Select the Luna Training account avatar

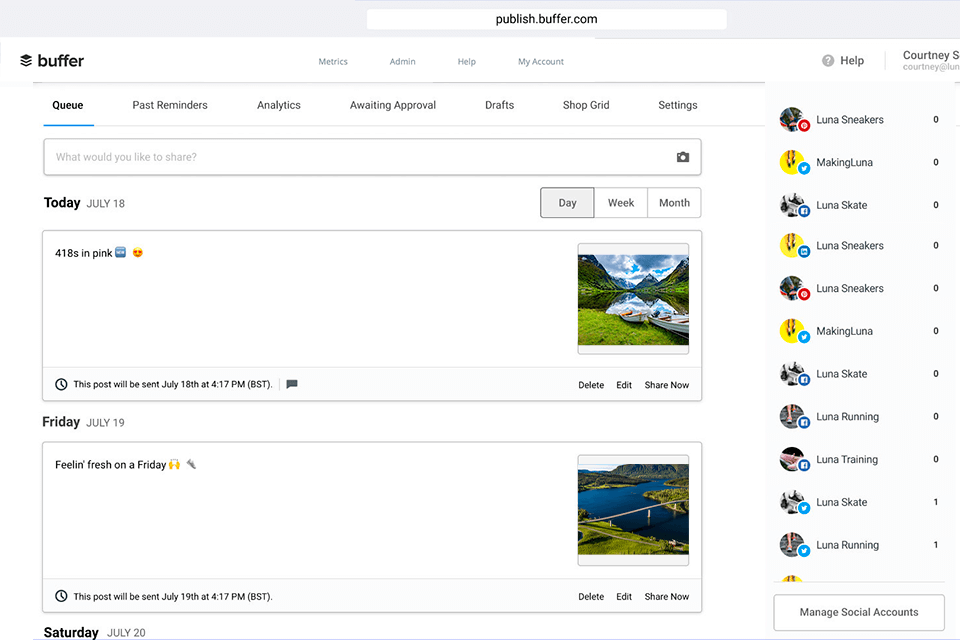[793, 460]
